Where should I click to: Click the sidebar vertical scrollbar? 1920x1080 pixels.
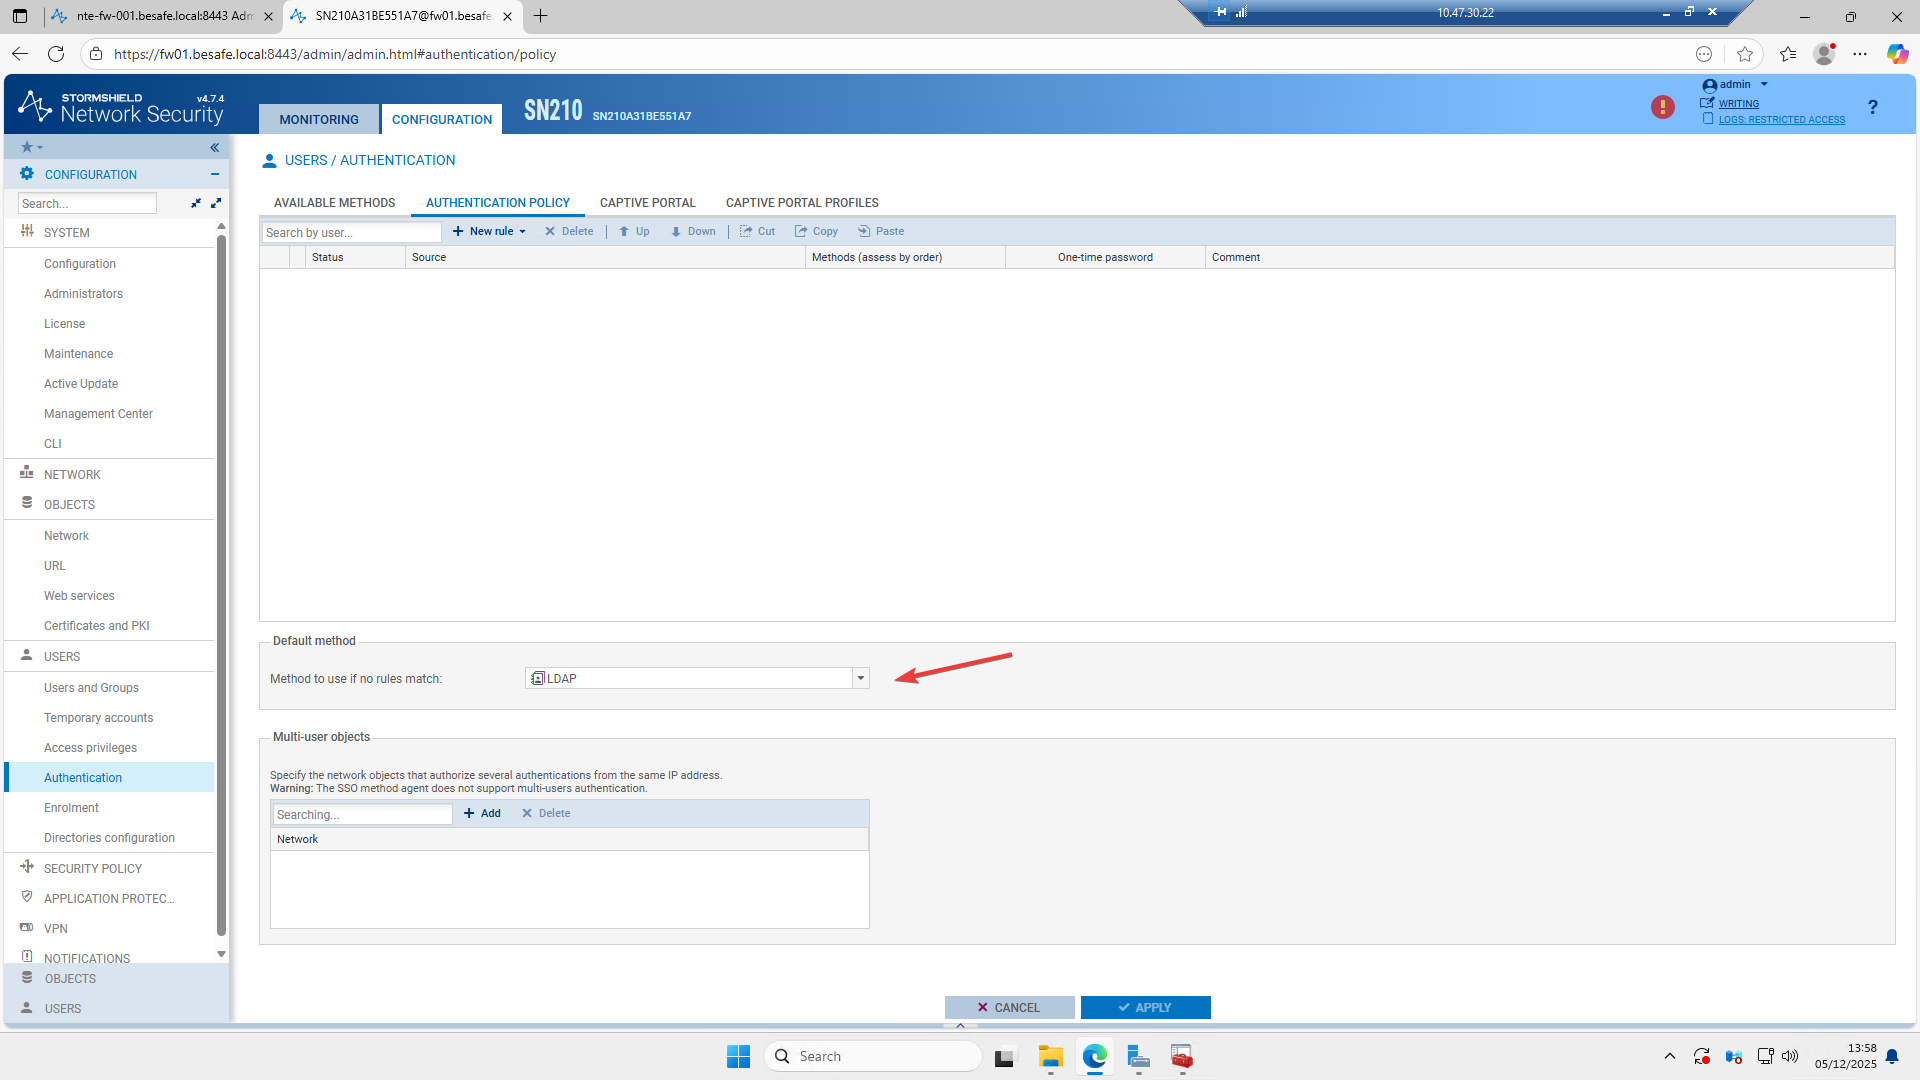(x=221, y=585)
